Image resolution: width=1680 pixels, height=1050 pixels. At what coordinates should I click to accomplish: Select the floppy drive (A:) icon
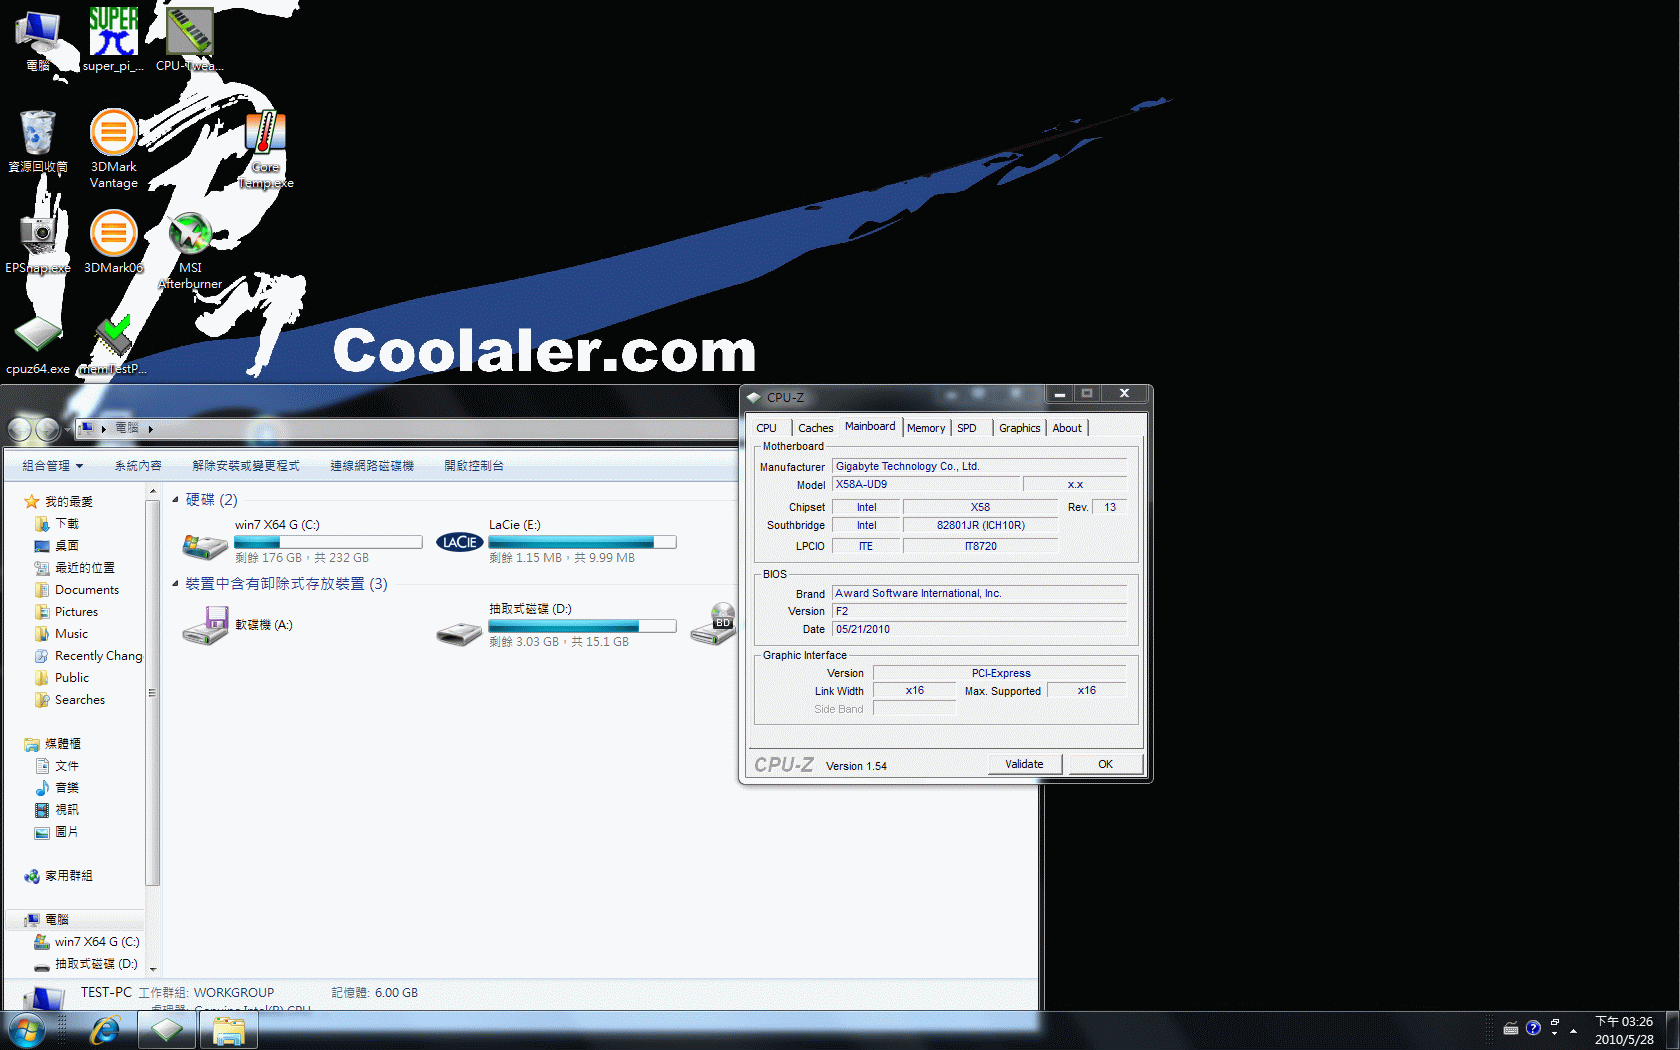pos(205,625)
